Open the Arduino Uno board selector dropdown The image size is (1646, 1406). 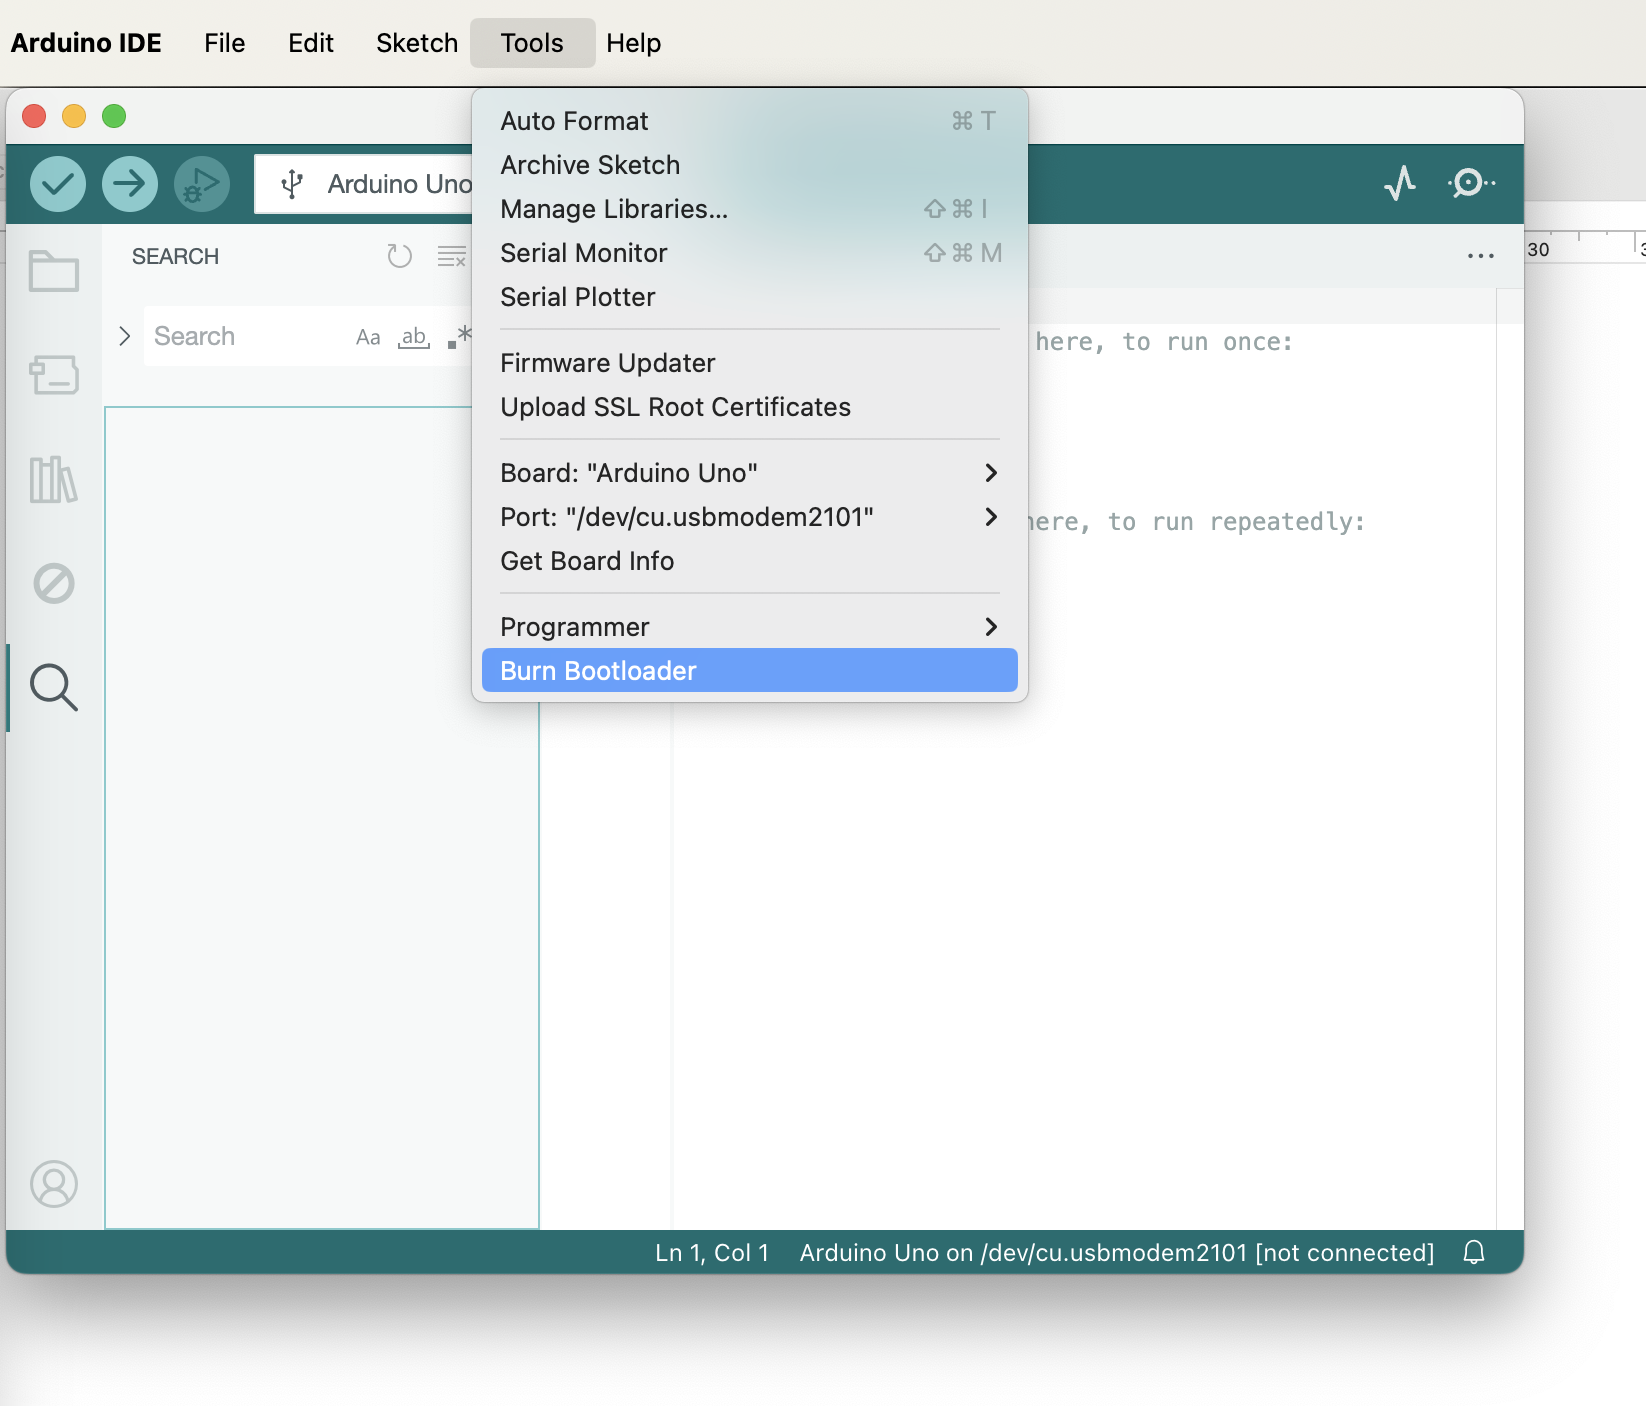[x=364, y=184]
